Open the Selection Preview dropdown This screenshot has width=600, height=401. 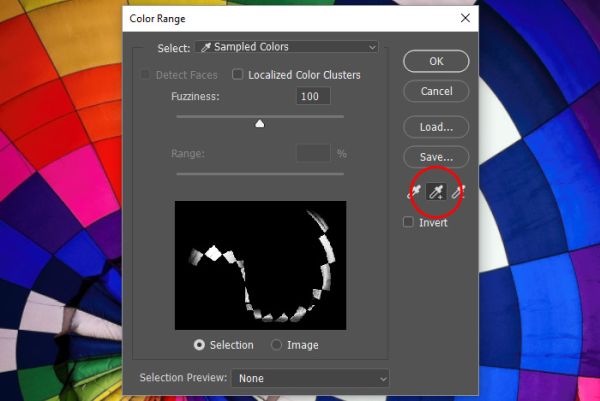(310, 378)
